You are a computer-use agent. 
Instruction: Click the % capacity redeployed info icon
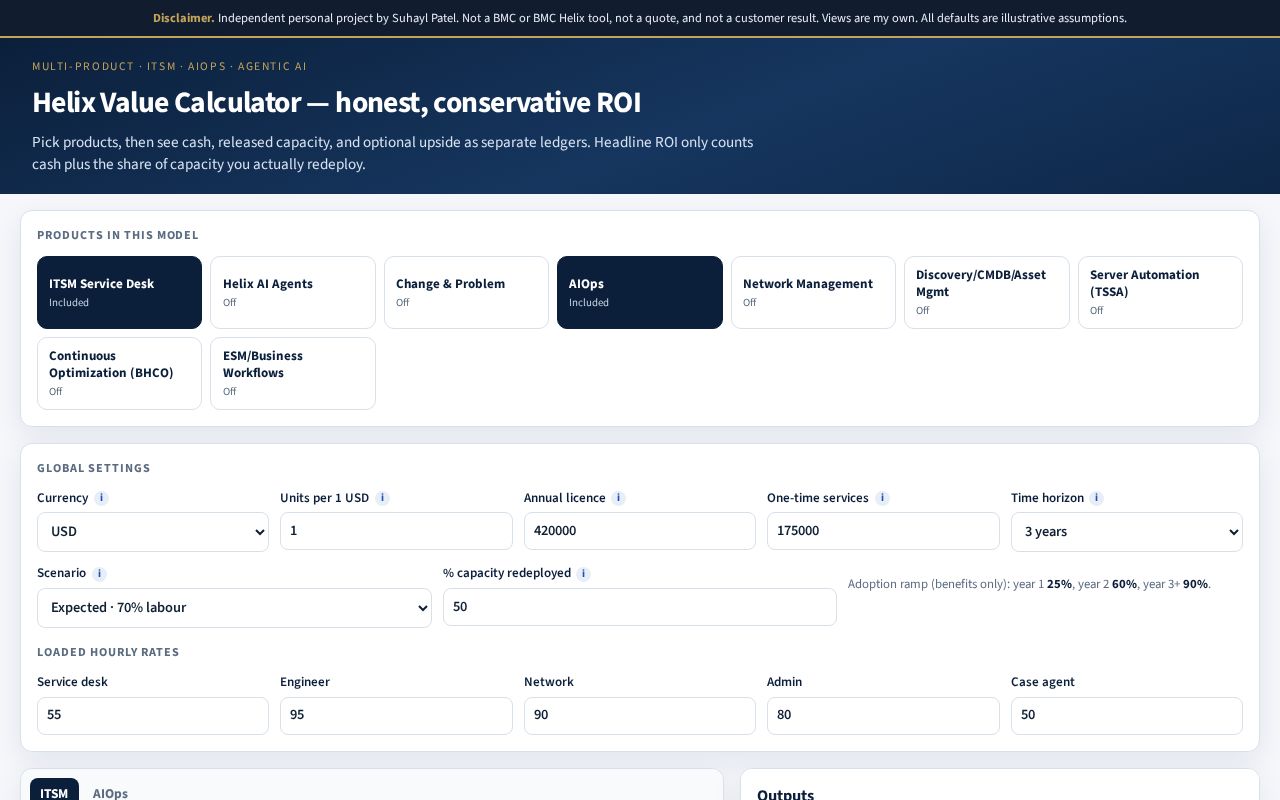[584, 574]
